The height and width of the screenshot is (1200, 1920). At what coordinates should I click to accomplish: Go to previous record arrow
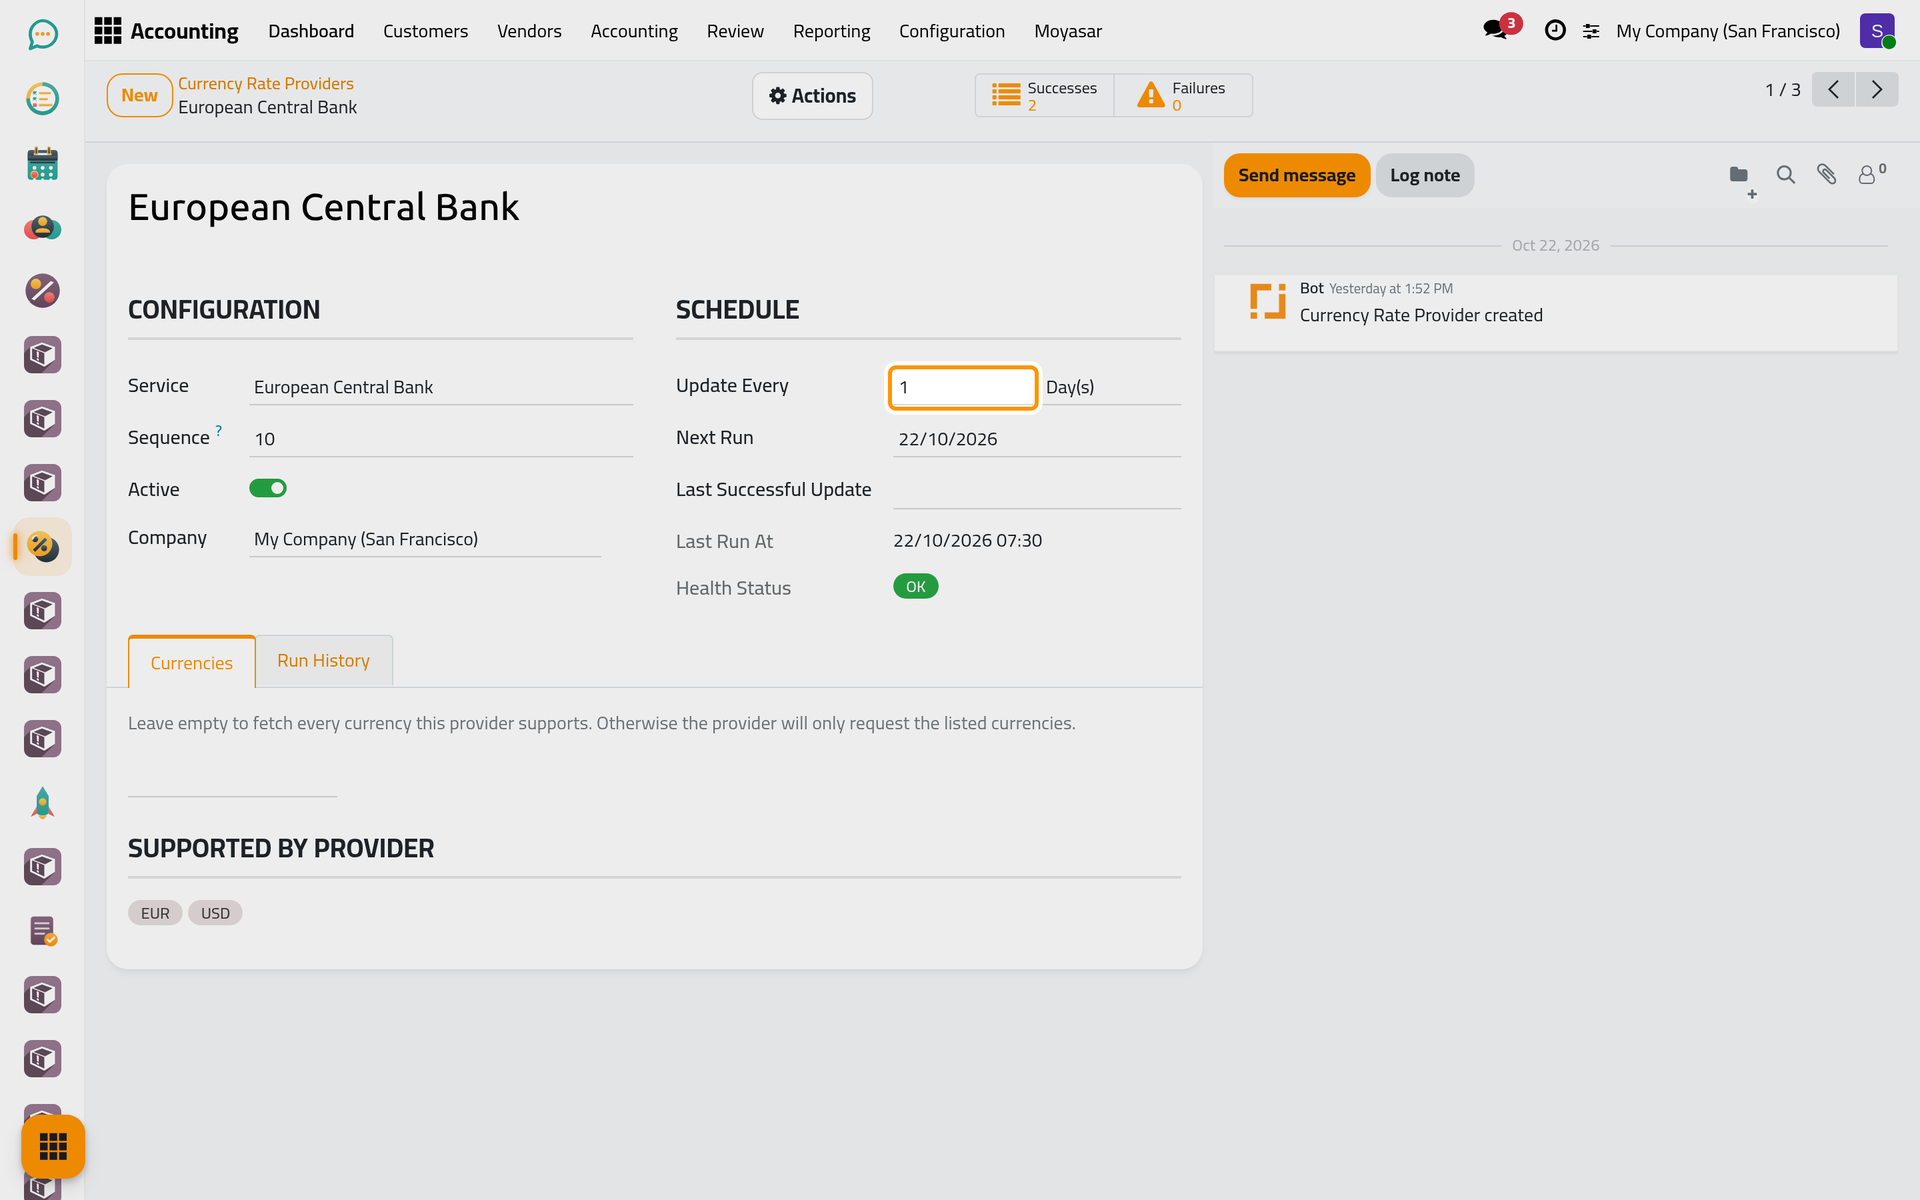1833,90
